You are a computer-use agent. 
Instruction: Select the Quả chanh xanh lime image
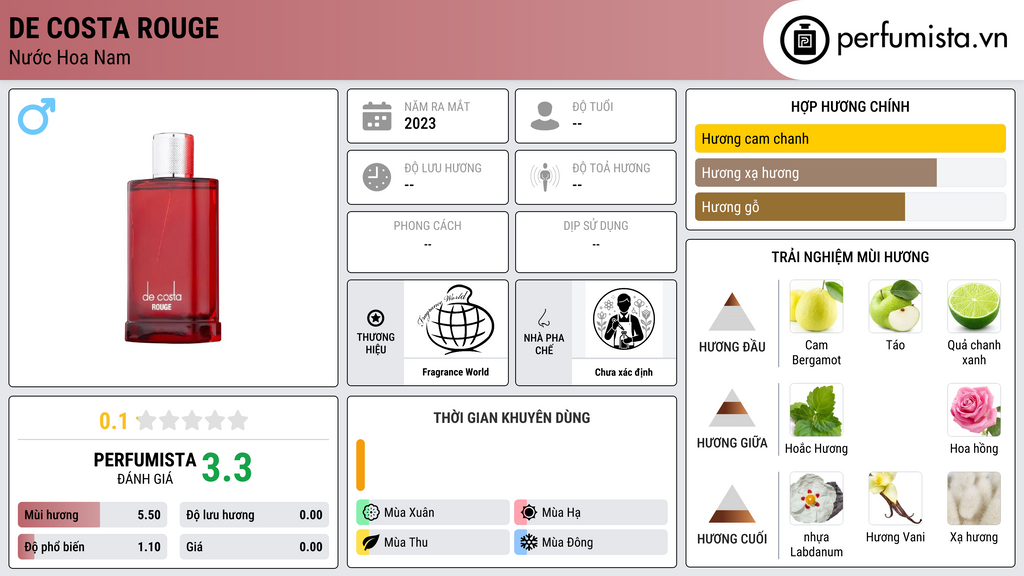coord(974,306)
